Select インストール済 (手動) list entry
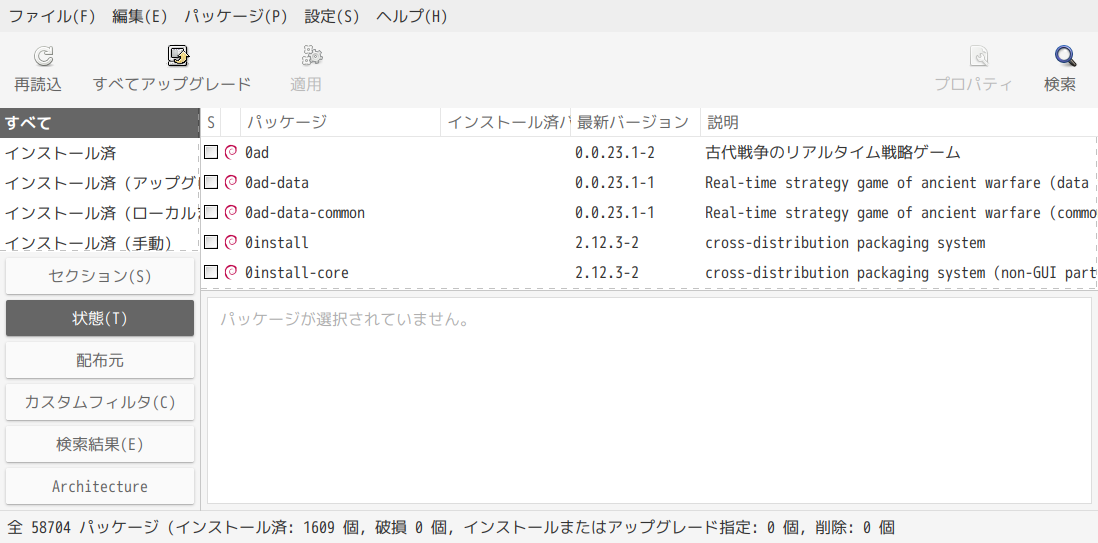Image resolution: width=1098 pixels, height=543 pixels. (x=100, y=242)
